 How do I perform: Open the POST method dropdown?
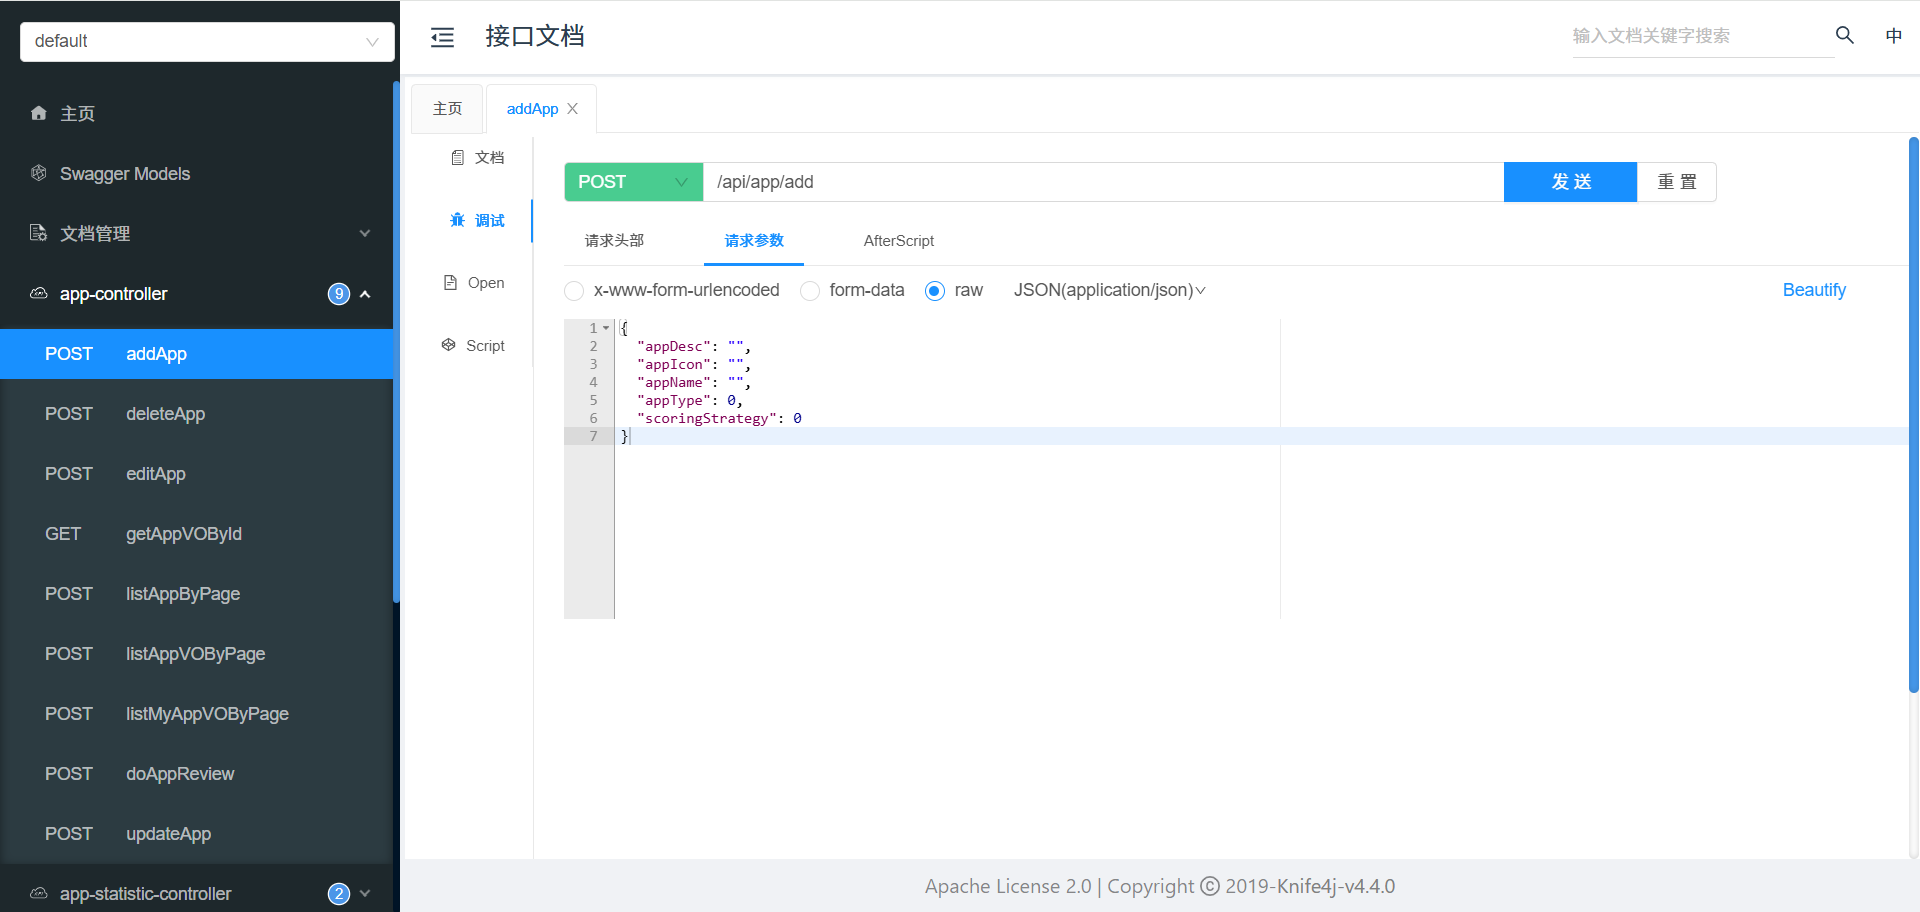(x=633, y=182)
